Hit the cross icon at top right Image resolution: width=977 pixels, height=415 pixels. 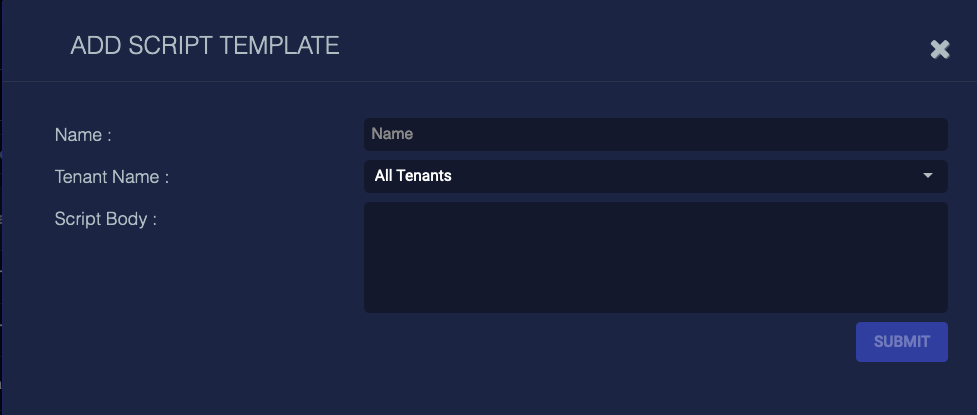tap(939, 49)
